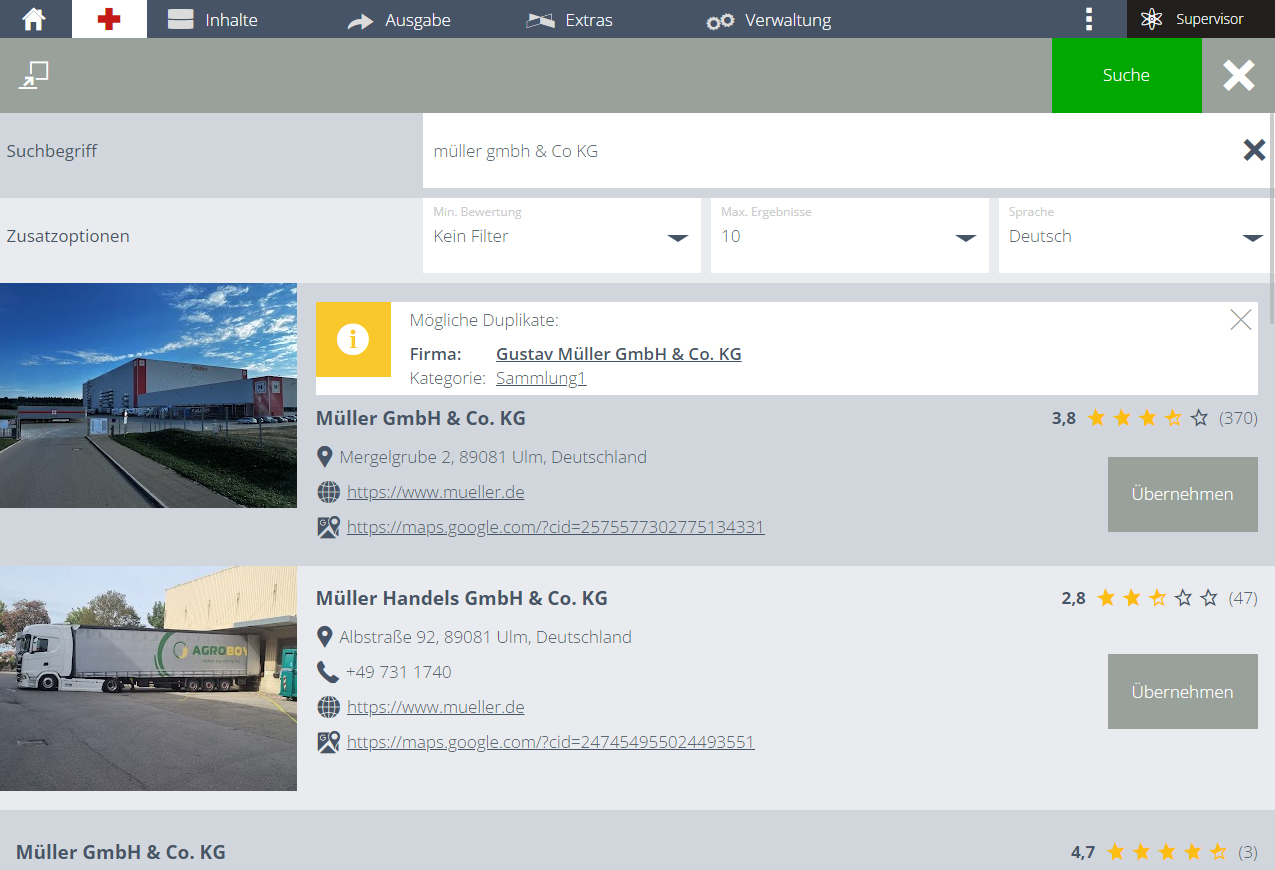Open the maps link ending in 4493551

[x=551, y=742]
